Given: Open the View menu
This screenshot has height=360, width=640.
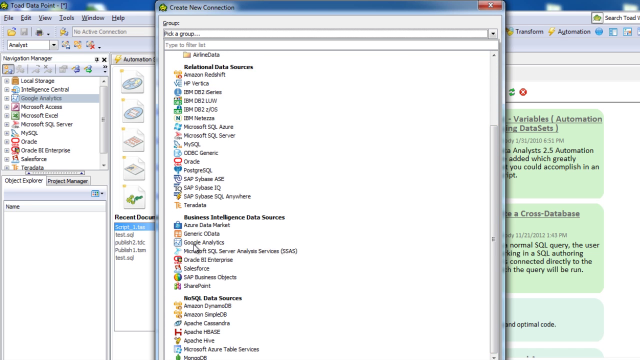Looking at the screenshot, I should pos(45,18).
